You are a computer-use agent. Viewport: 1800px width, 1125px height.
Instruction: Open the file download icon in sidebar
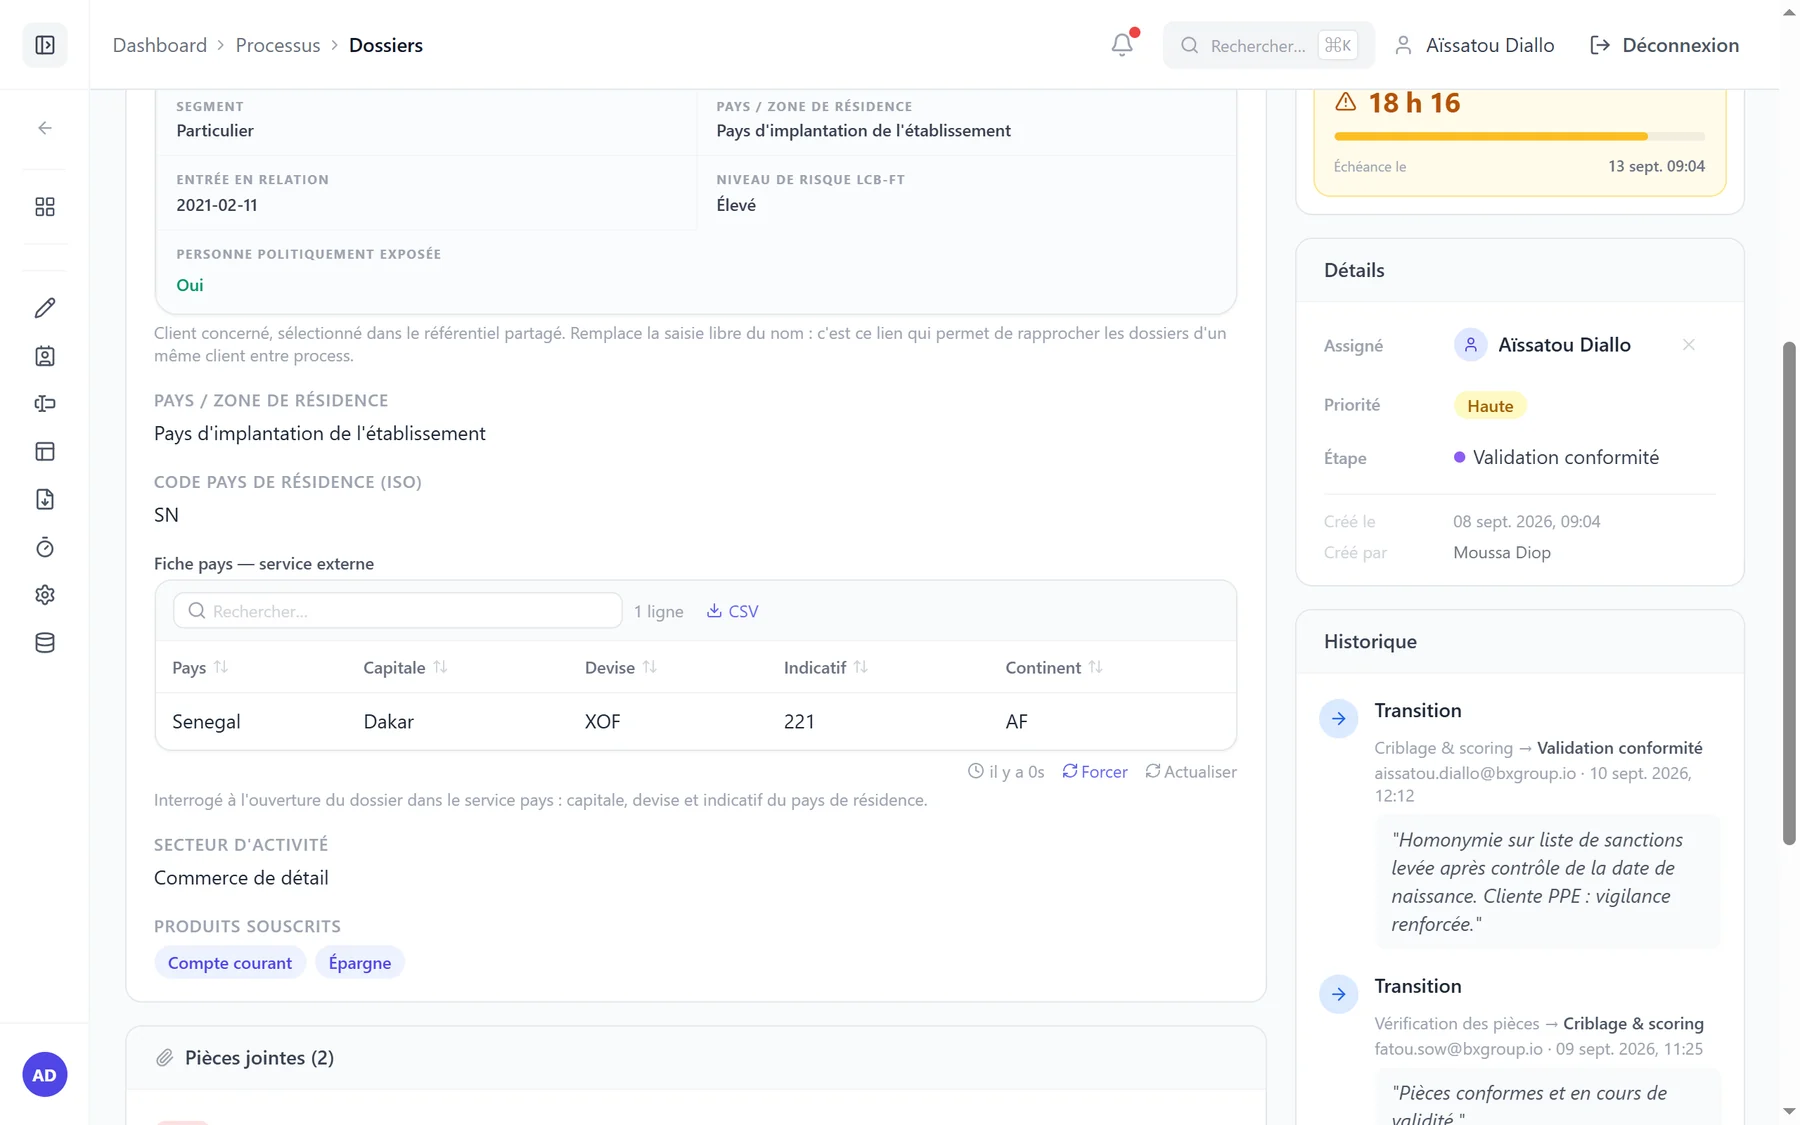click(45, 499)
